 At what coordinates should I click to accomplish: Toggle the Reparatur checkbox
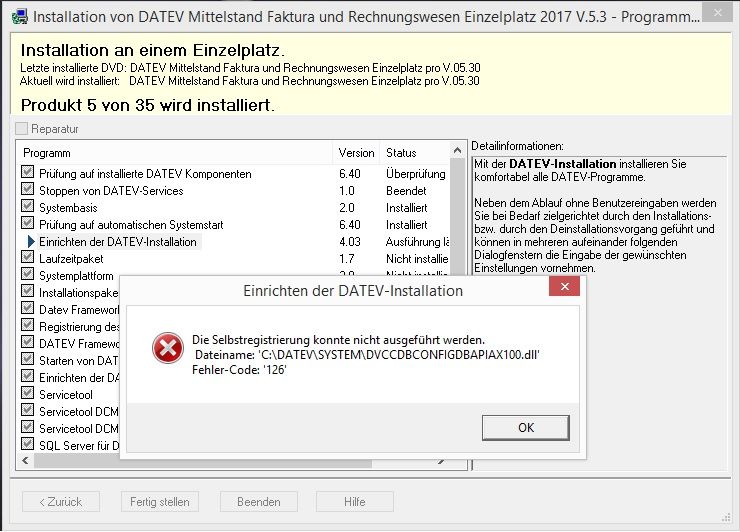(22, 129)
